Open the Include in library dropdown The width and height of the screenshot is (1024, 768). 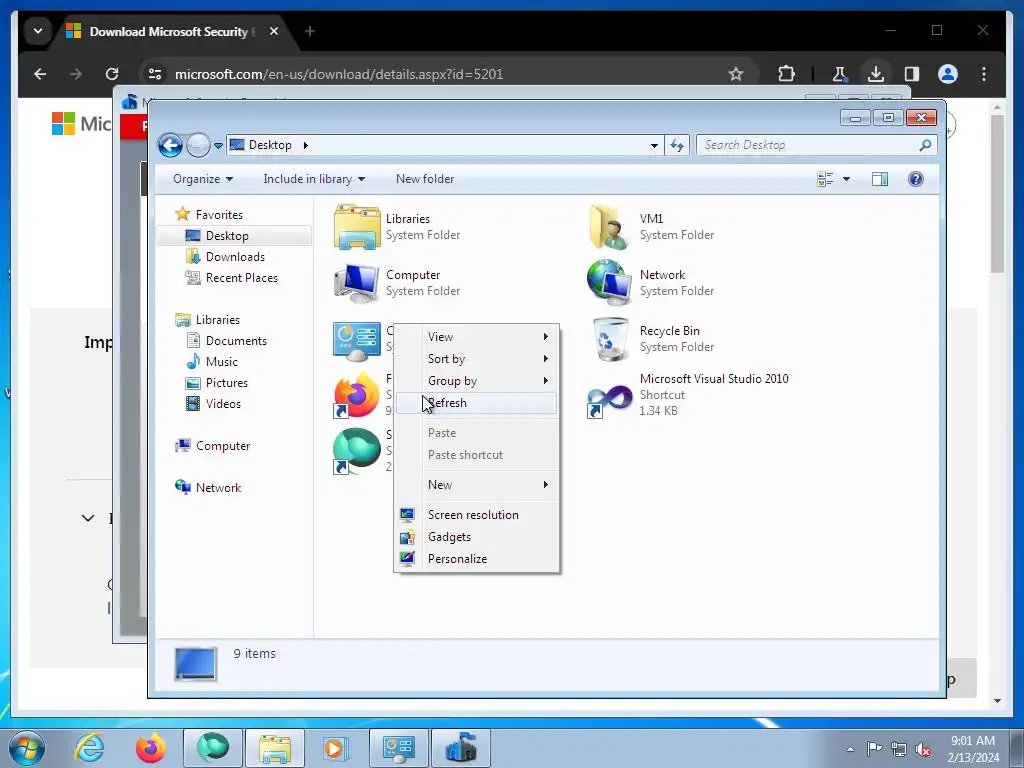tap(314, 179)
